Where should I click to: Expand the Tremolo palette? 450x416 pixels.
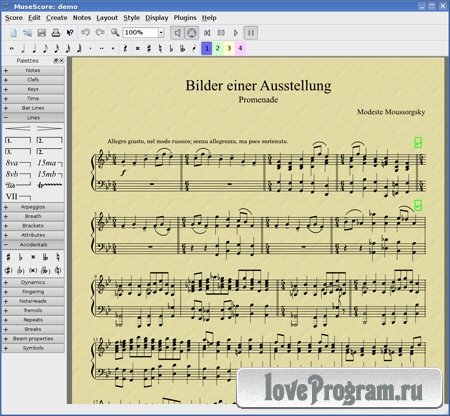(33, 310)
